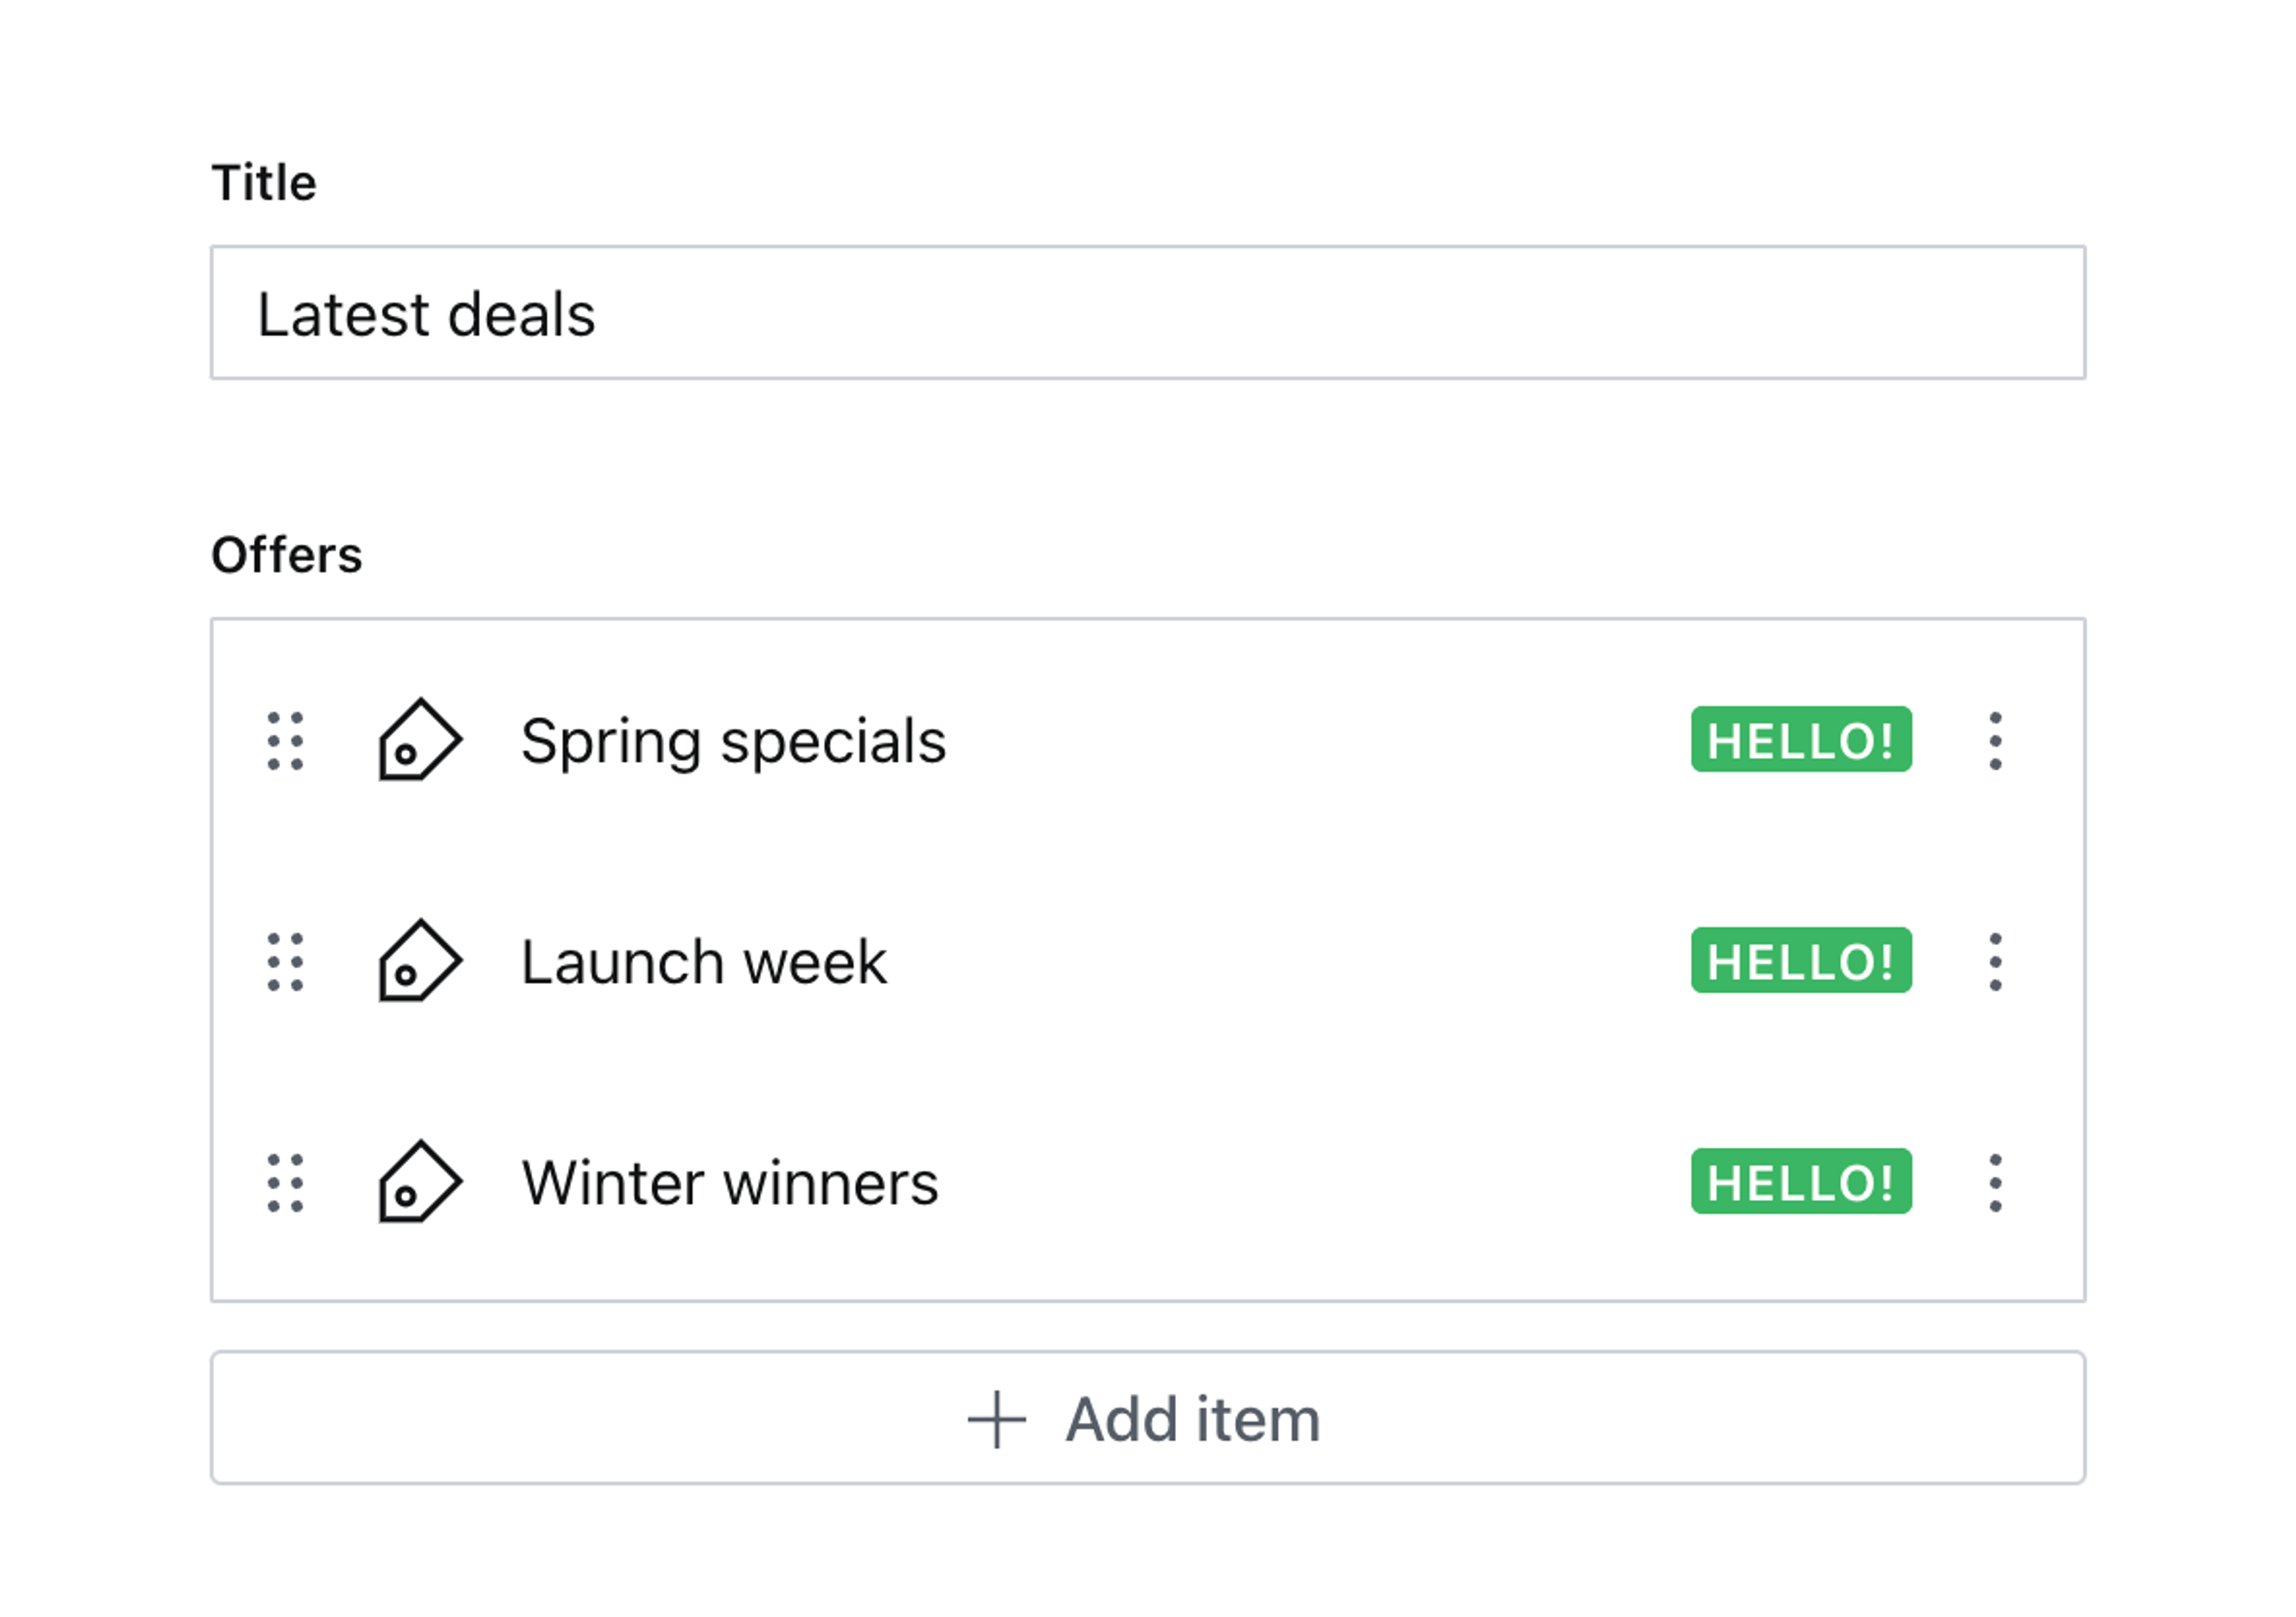Image resolution: width=2296 pixels, height=1617 pixels.
Task: Open the Winter winners offer
Action: coord(730,1183)
